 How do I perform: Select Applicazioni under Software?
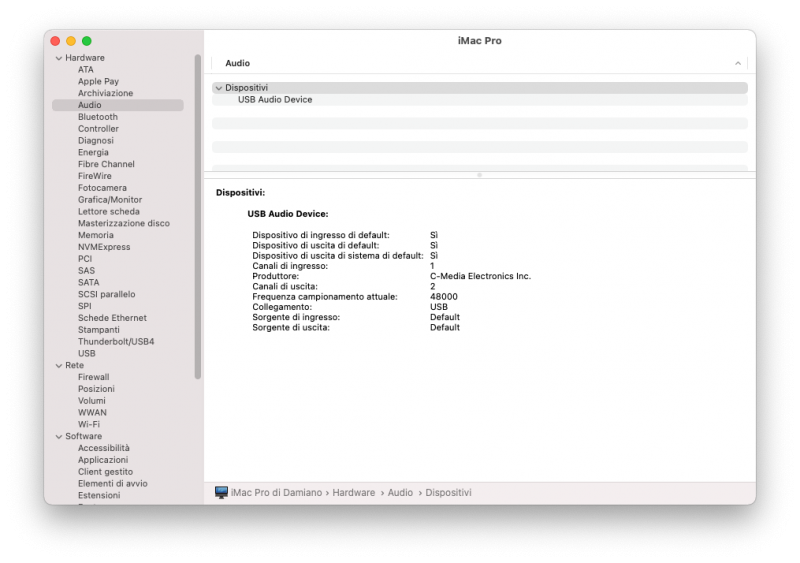pos(103,460)
